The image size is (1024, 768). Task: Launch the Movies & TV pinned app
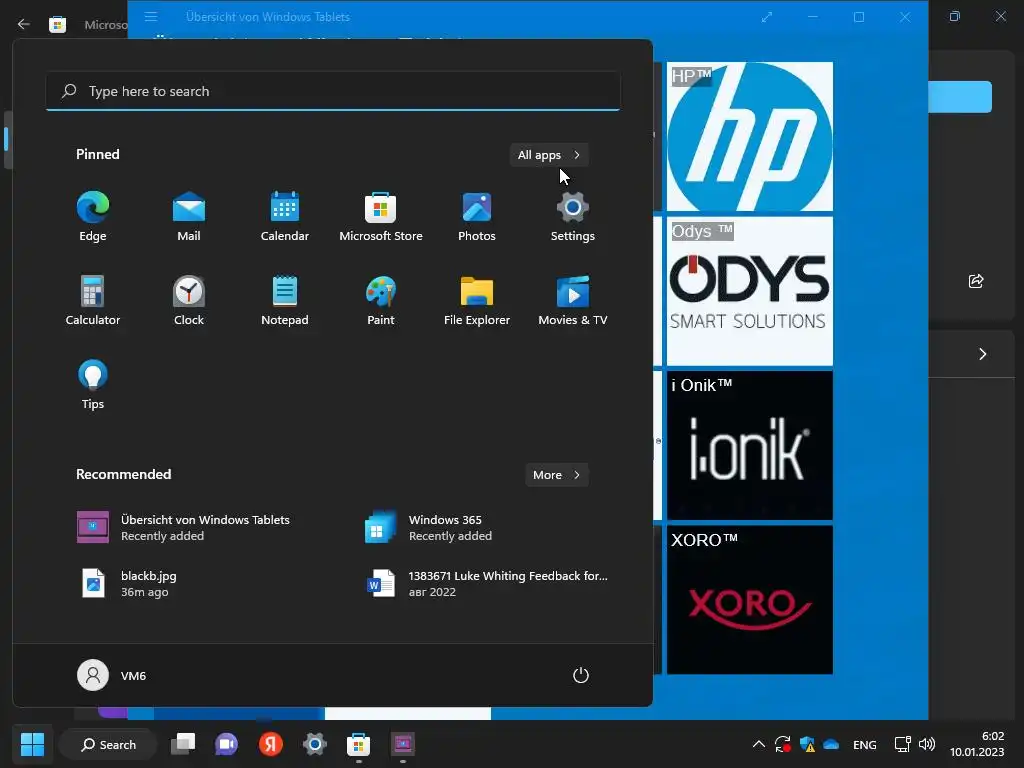click(573, 300)
